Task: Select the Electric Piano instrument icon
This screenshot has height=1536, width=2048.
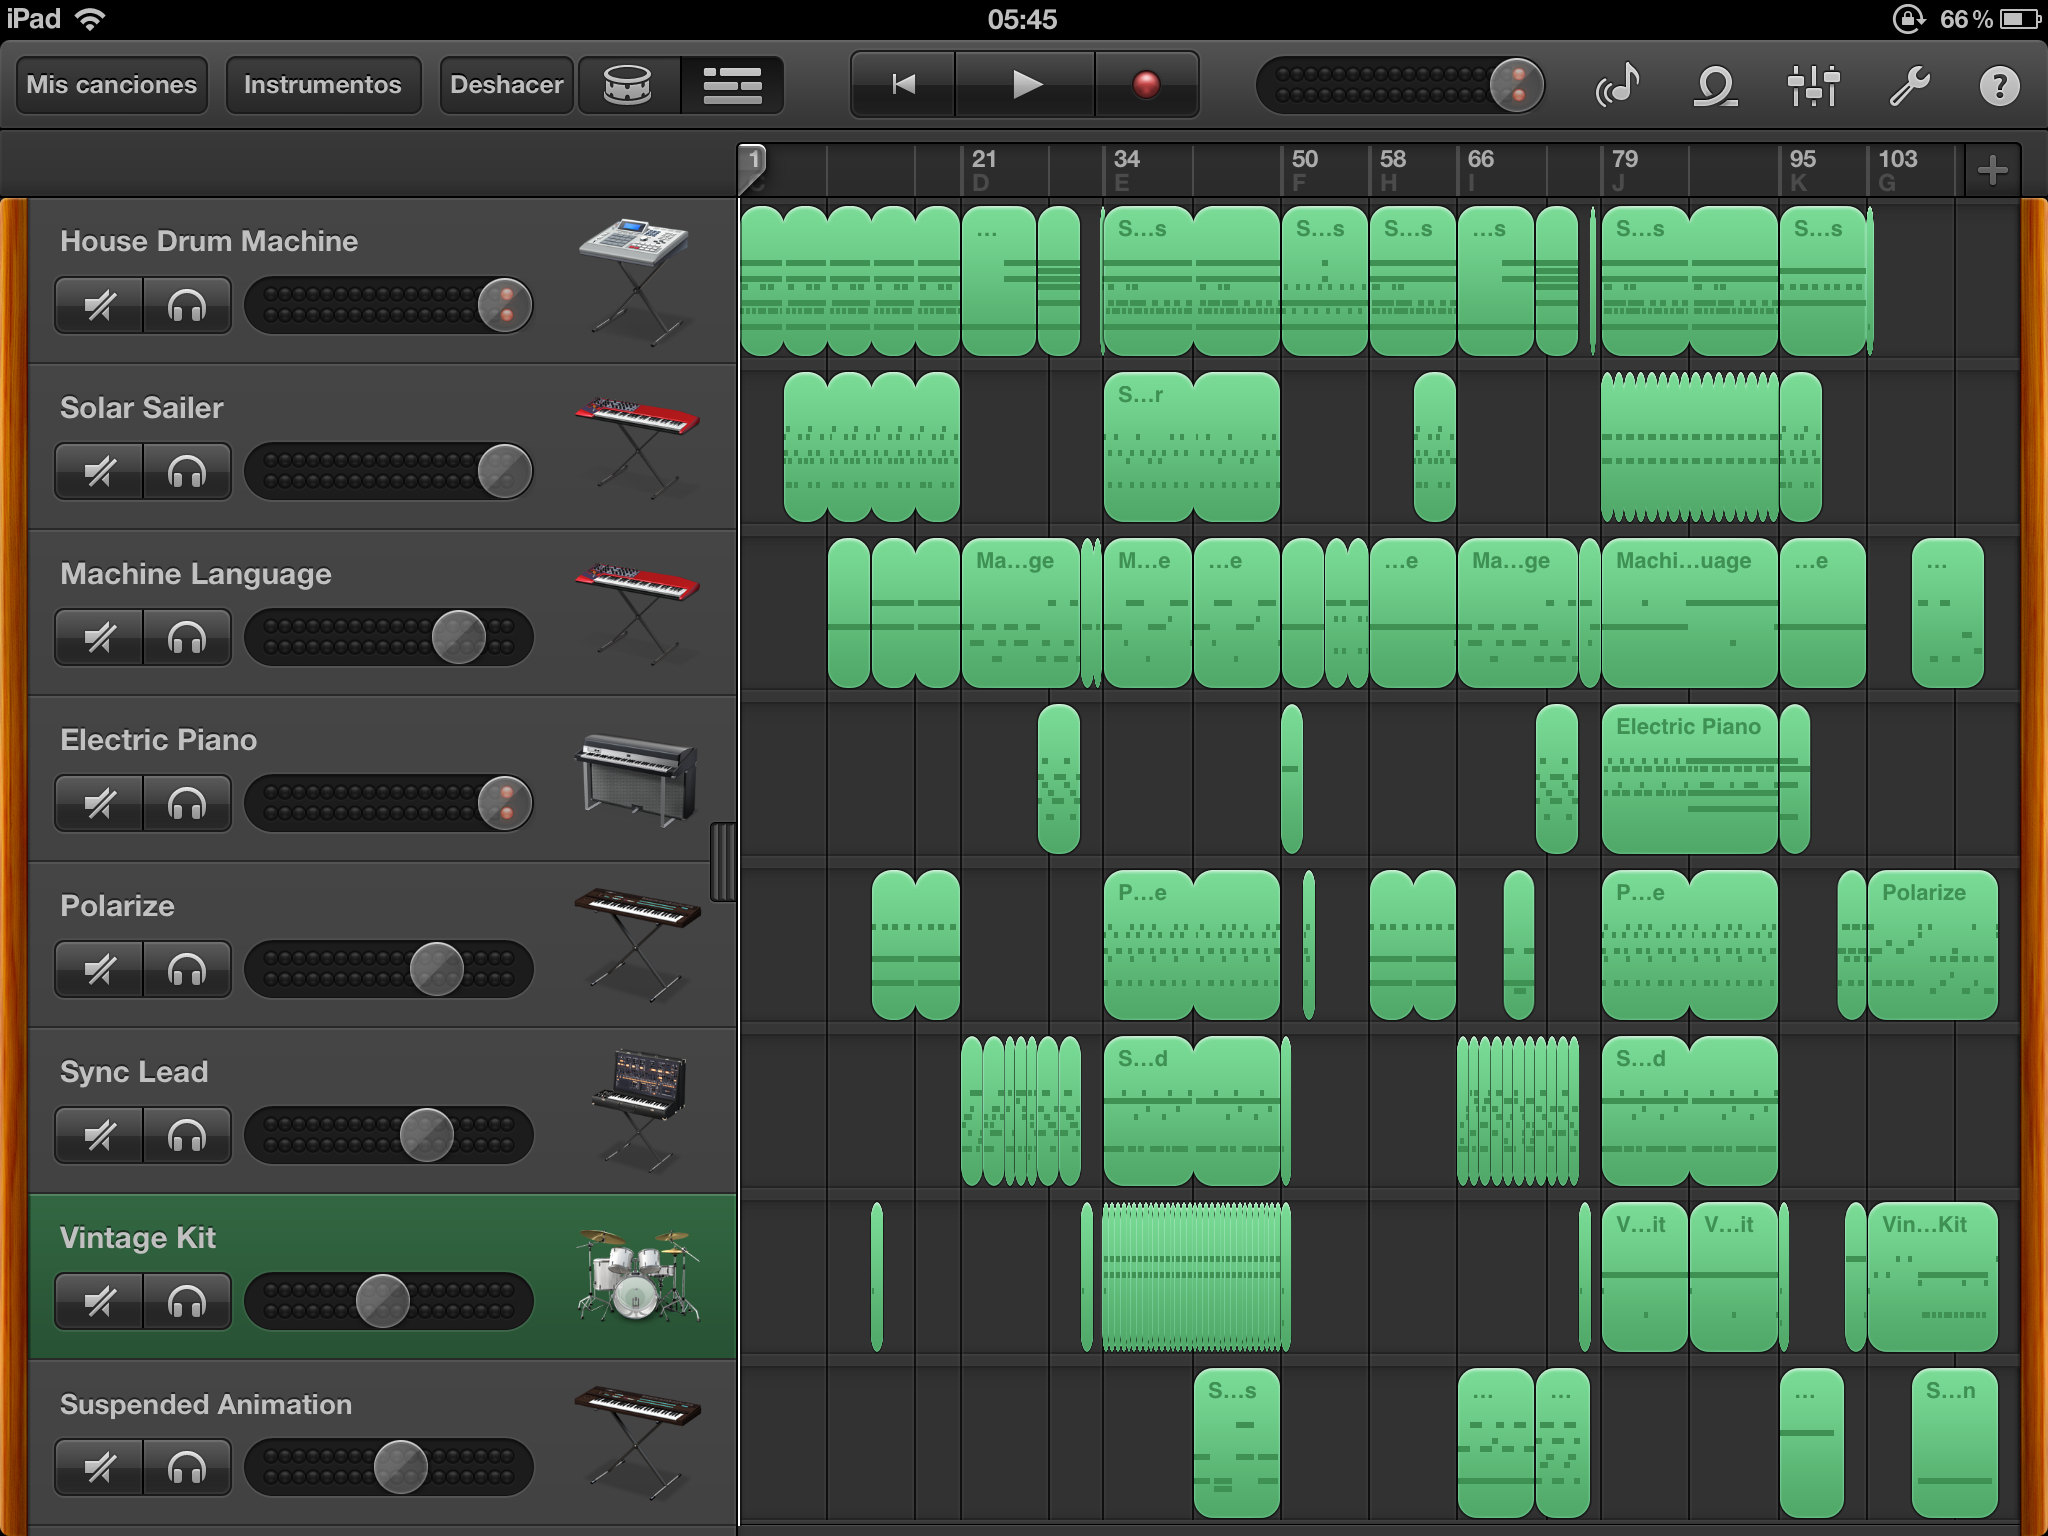Action: tap(636, 780)
